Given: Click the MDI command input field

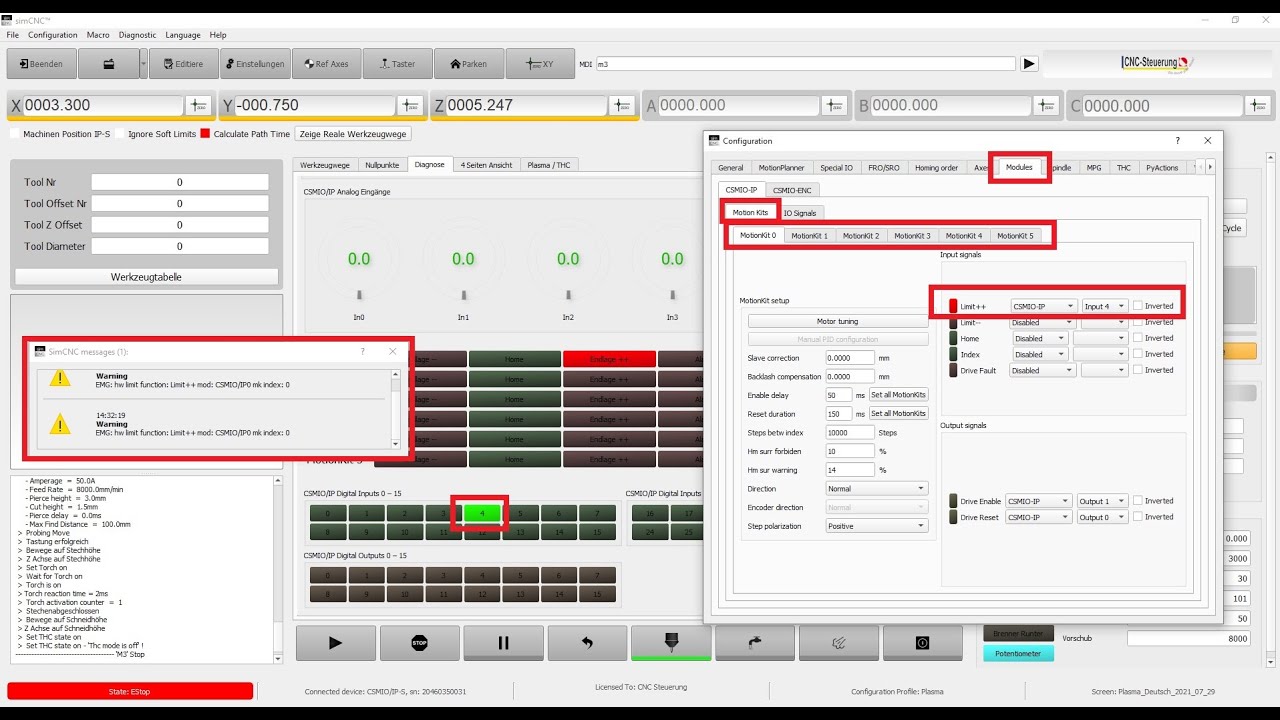Looking at the screenshot, I should tap(806, 64).
